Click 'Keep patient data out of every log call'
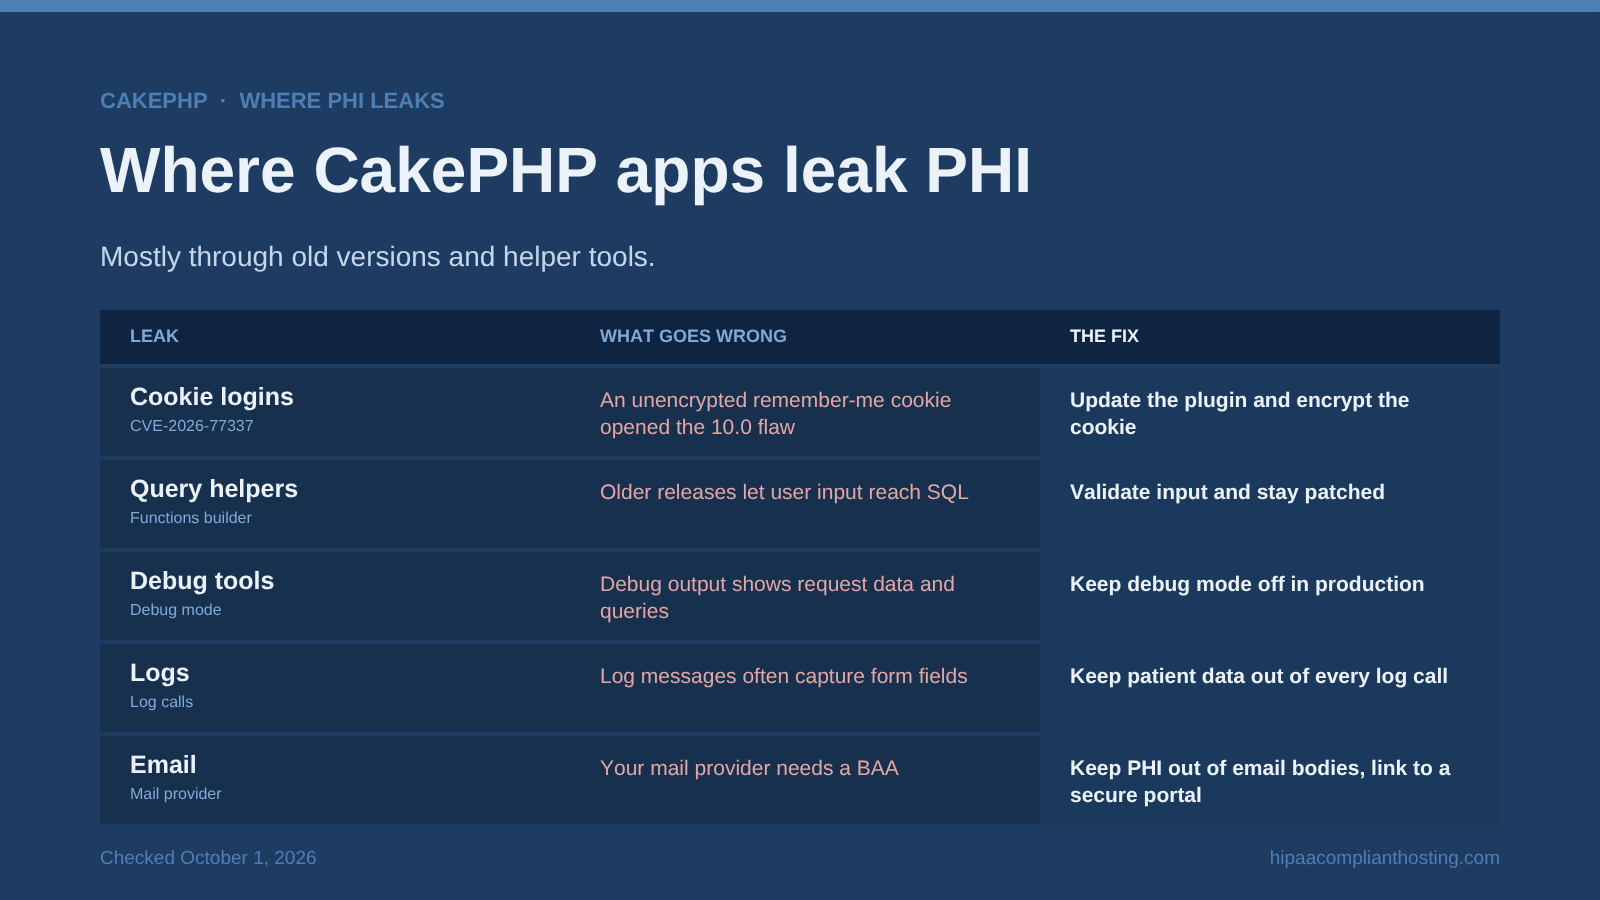This screenshot has width=1600, height=900. coord(1259,676)
